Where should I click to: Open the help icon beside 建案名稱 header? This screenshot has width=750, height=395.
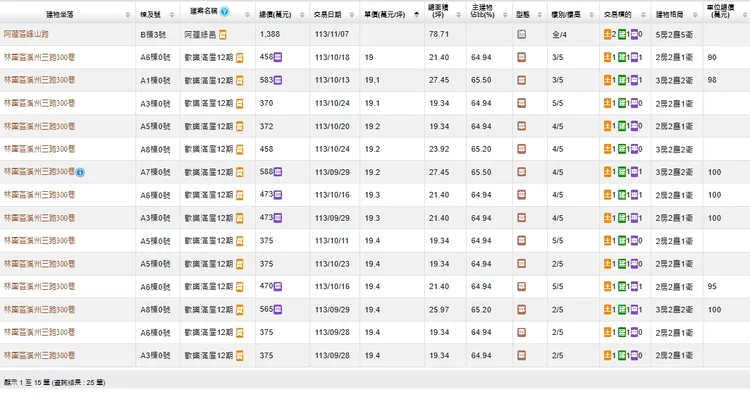(224, 11)
